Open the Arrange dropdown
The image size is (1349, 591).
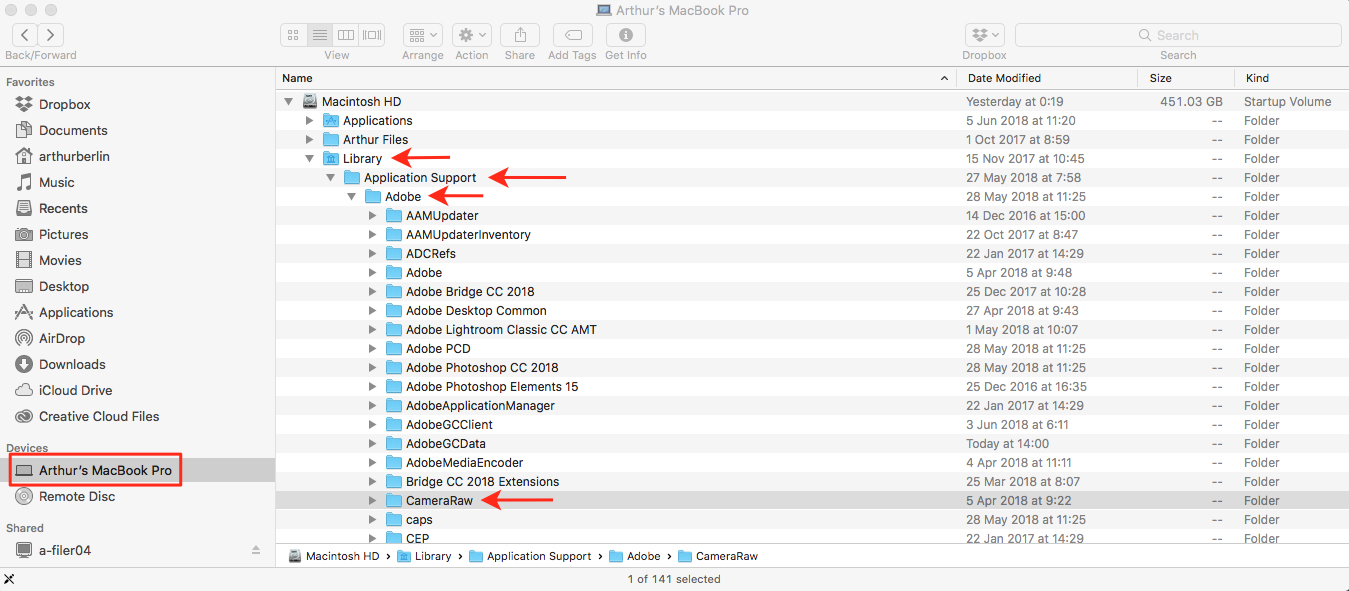pos(423,35)
